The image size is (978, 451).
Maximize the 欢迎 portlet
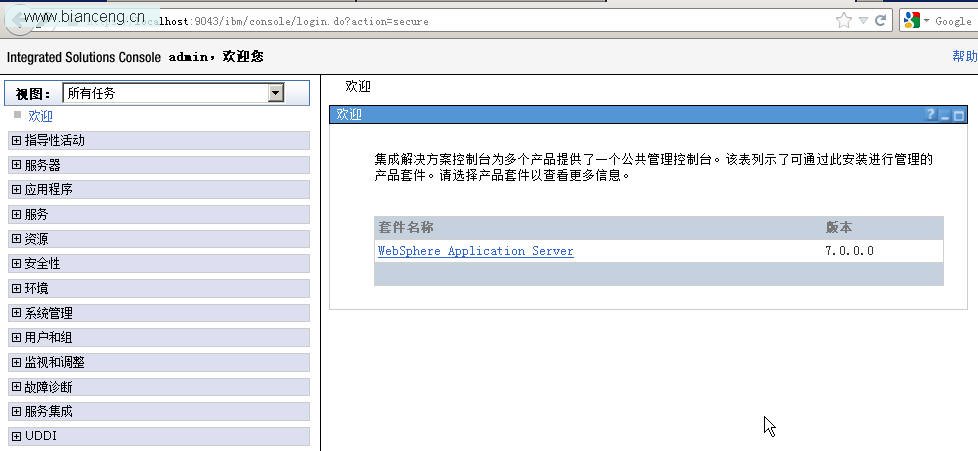(959, 115)
